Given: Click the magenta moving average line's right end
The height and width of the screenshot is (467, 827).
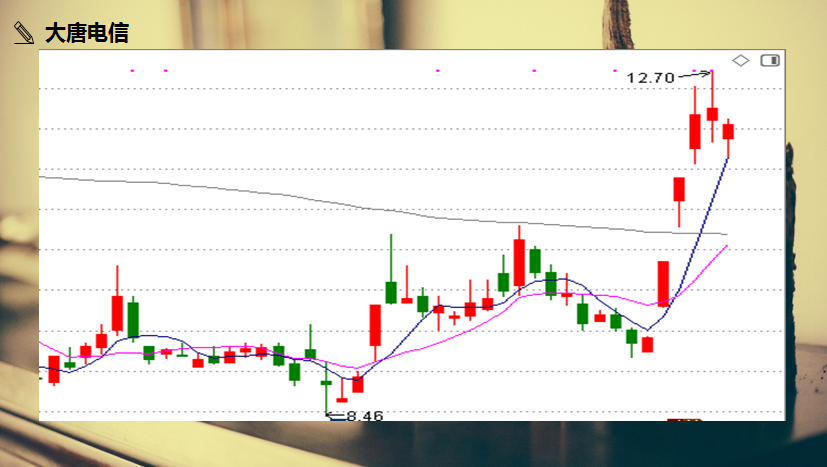Looking at the screenshot, I should pos(725,246).
